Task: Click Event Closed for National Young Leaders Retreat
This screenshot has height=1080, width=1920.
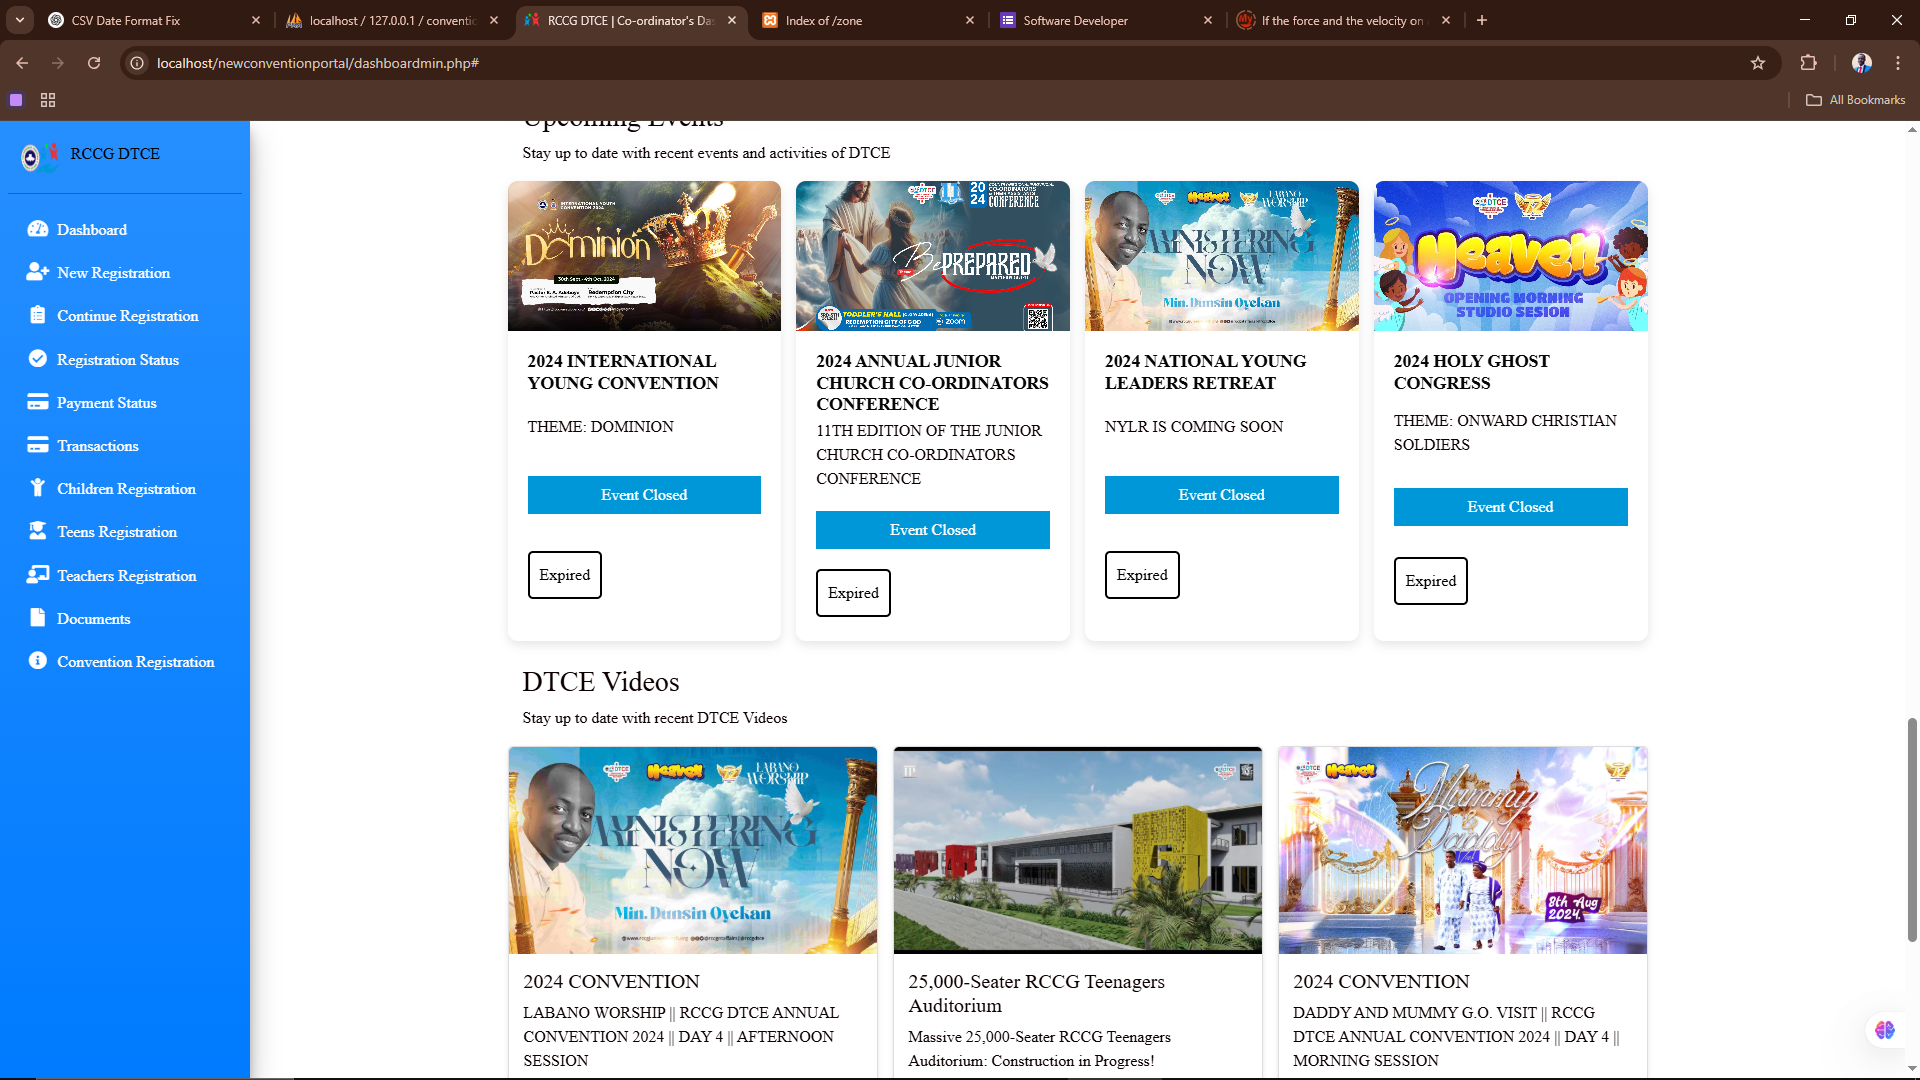Action: [1221, 495]
